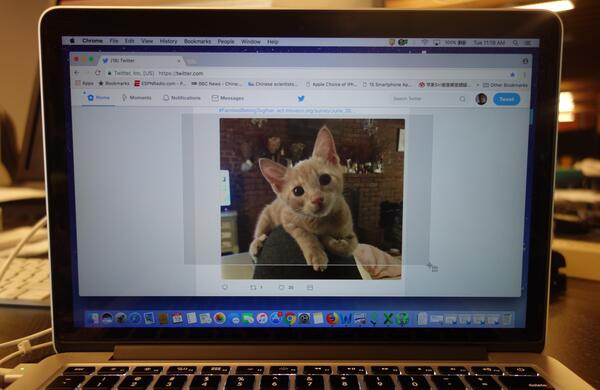Bookmark this page with the star icon
The image size is (600, 390).
tap(512, 74)
